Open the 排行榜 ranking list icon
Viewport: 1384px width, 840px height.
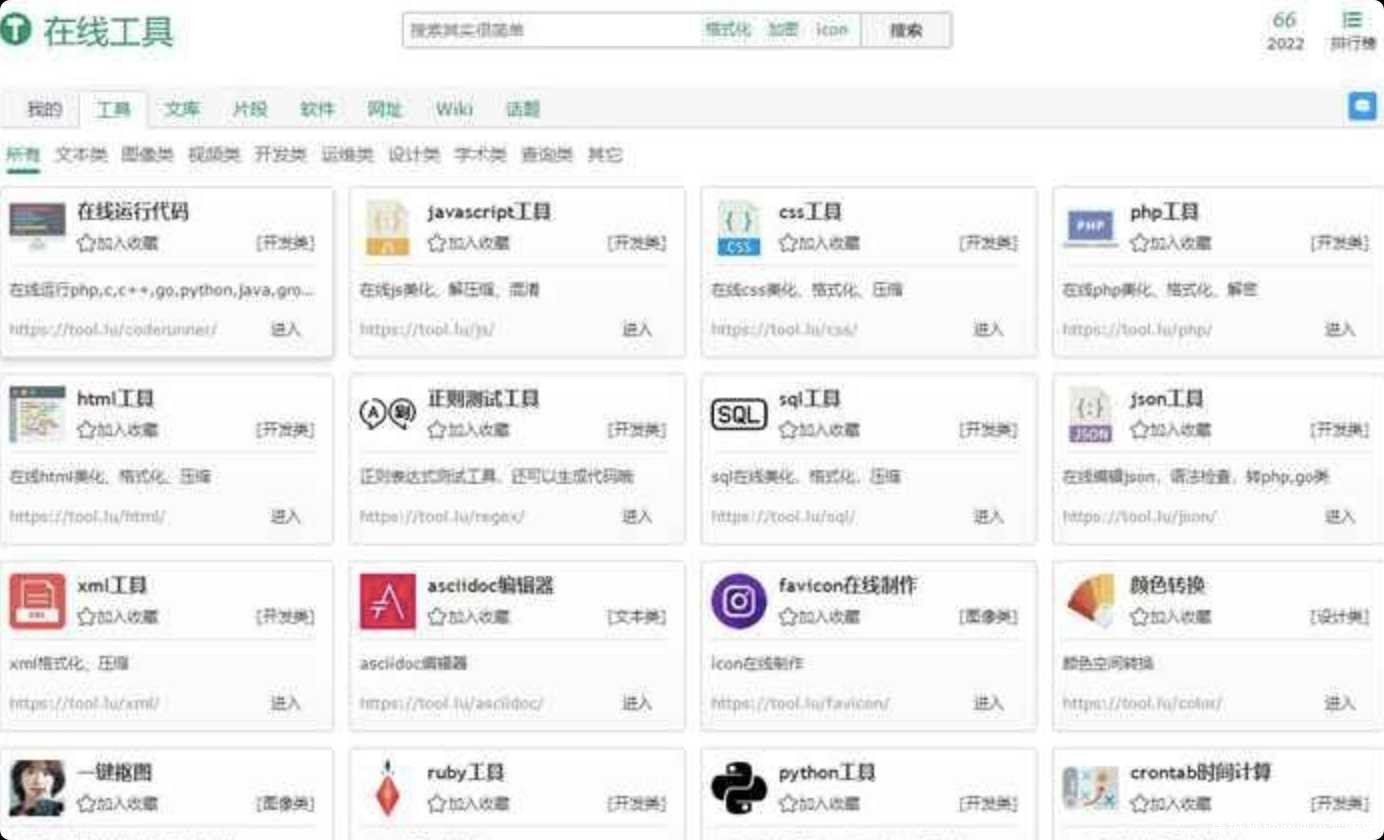coord(1352,30)
